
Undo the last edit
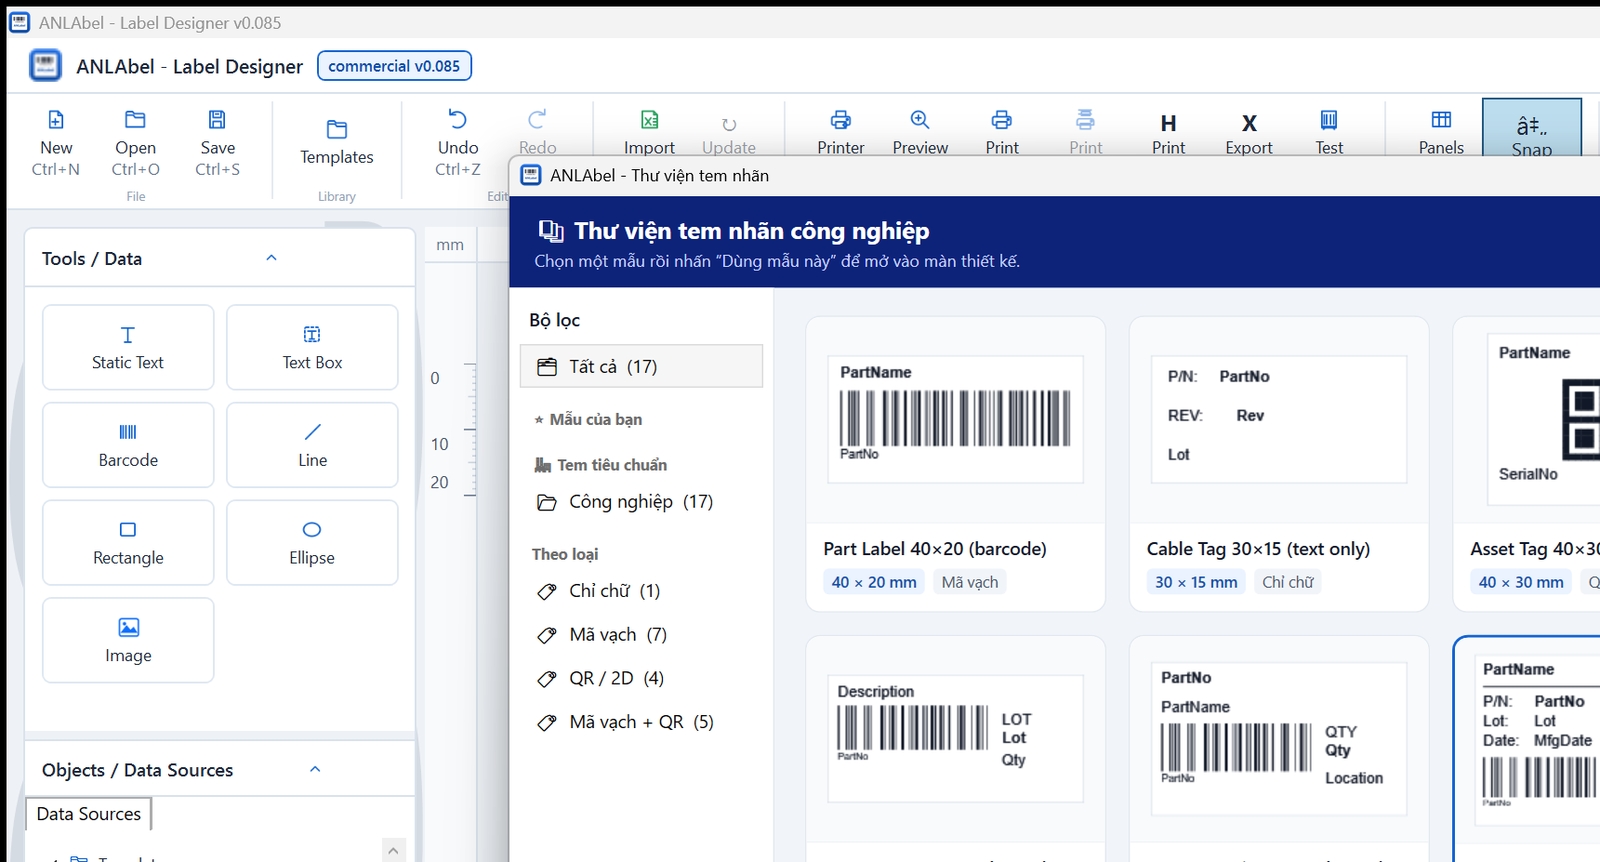458,142
